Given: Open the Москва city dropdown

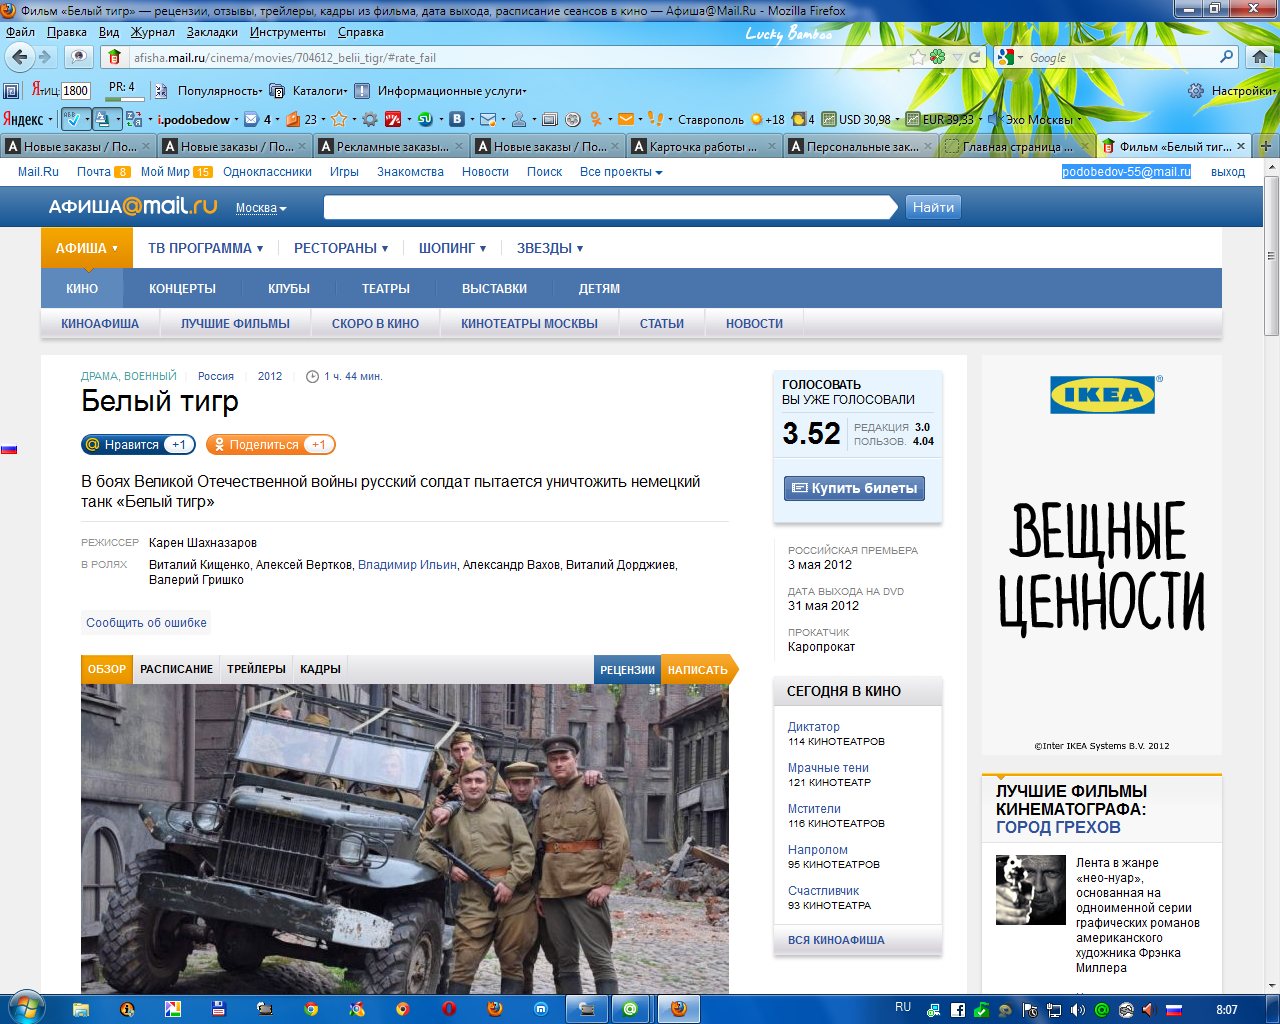Looking at the screenshot, I should (x=261, y=208).
